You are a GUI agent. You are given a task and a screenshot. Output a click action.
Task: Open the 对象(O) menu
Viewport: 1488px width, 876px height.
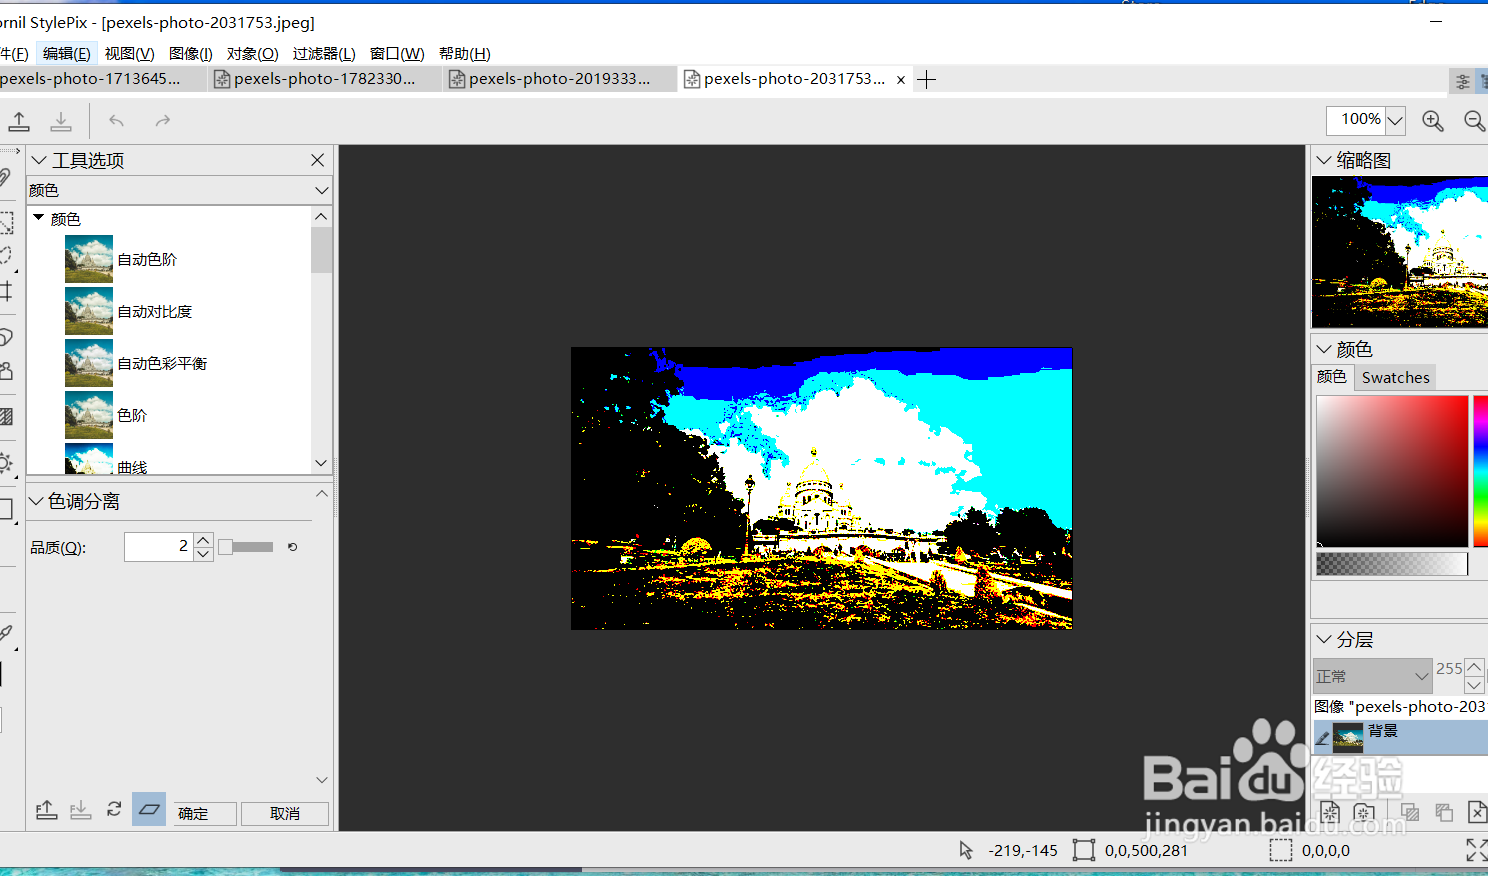tap(252, 53)
